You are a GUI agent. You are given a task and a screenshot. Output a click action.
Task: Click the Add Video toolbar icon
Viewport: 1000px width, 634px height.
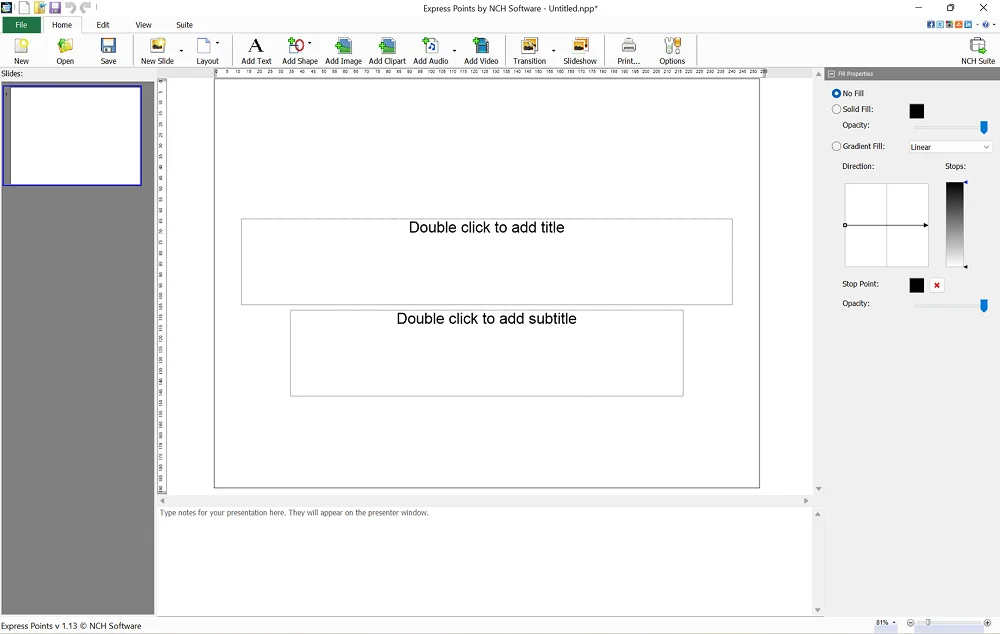point(481,46)
